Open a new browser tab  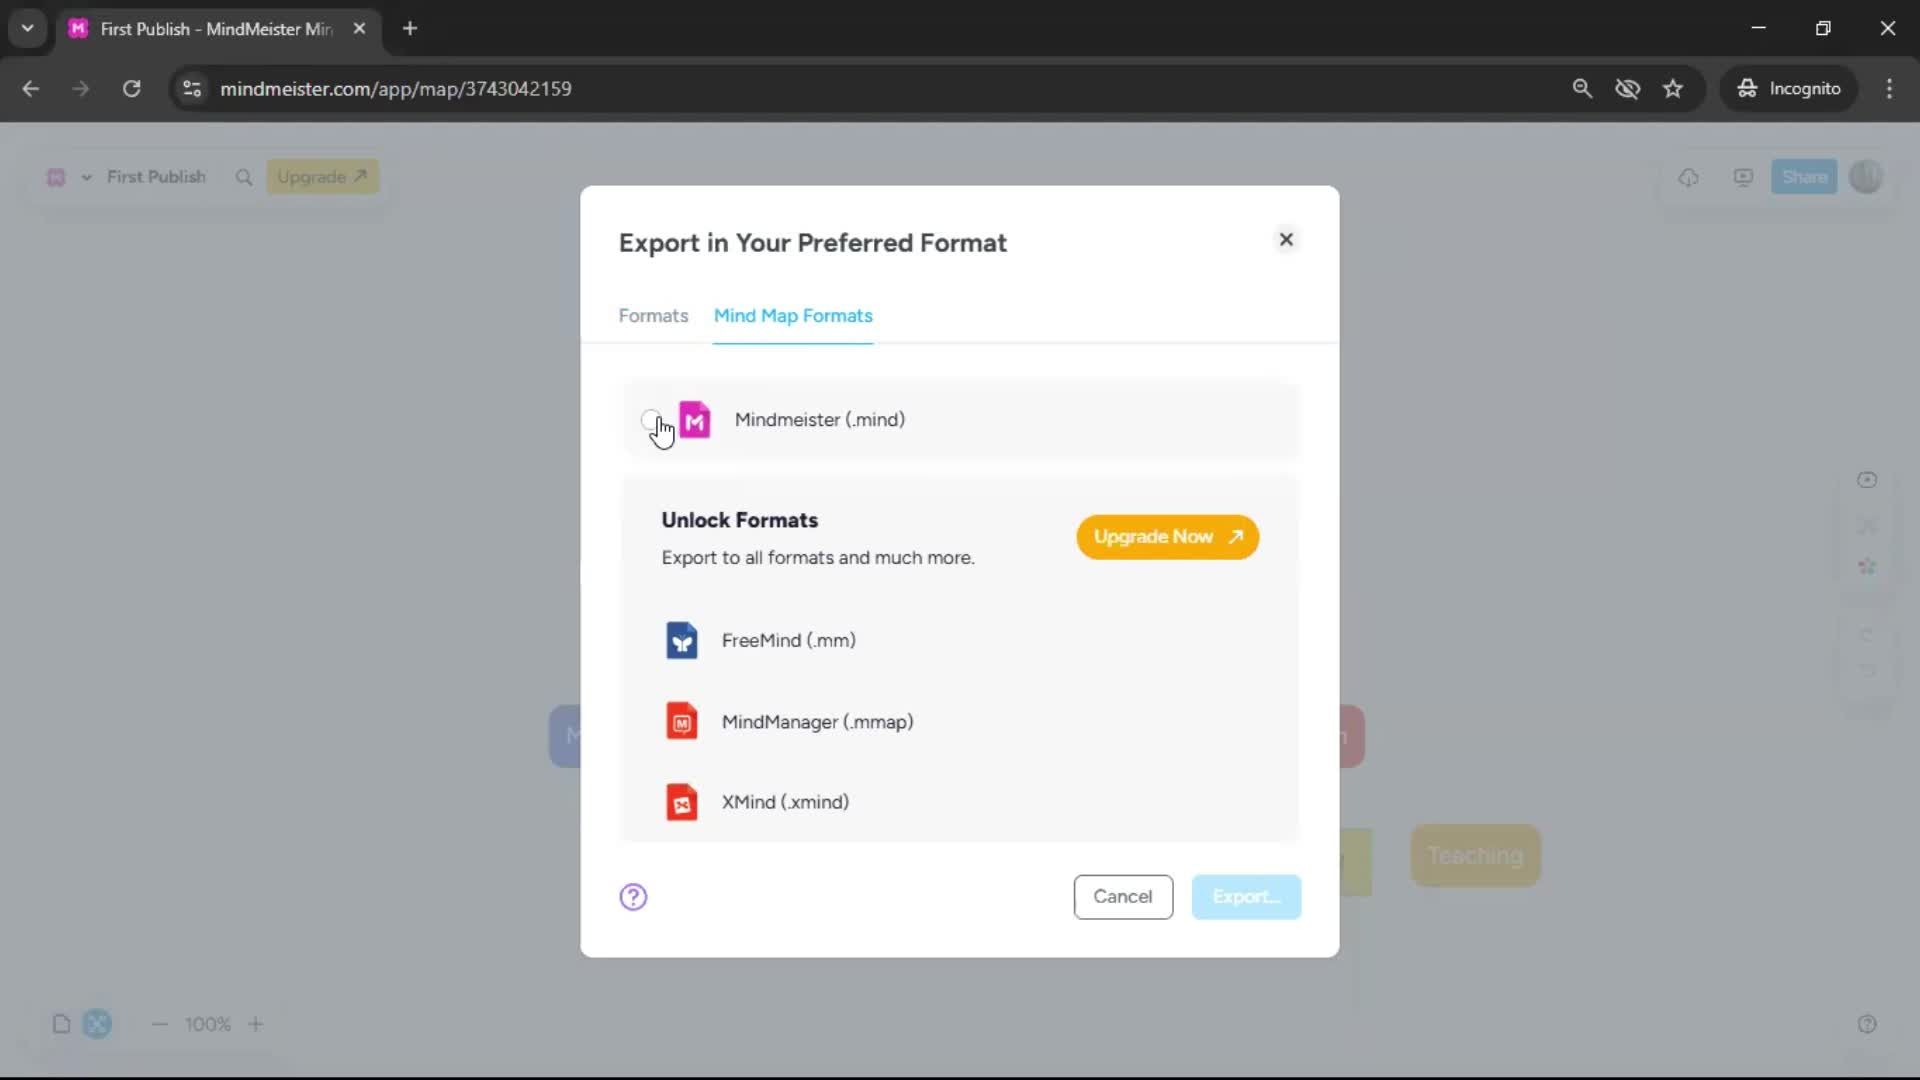tap(410, 29)
